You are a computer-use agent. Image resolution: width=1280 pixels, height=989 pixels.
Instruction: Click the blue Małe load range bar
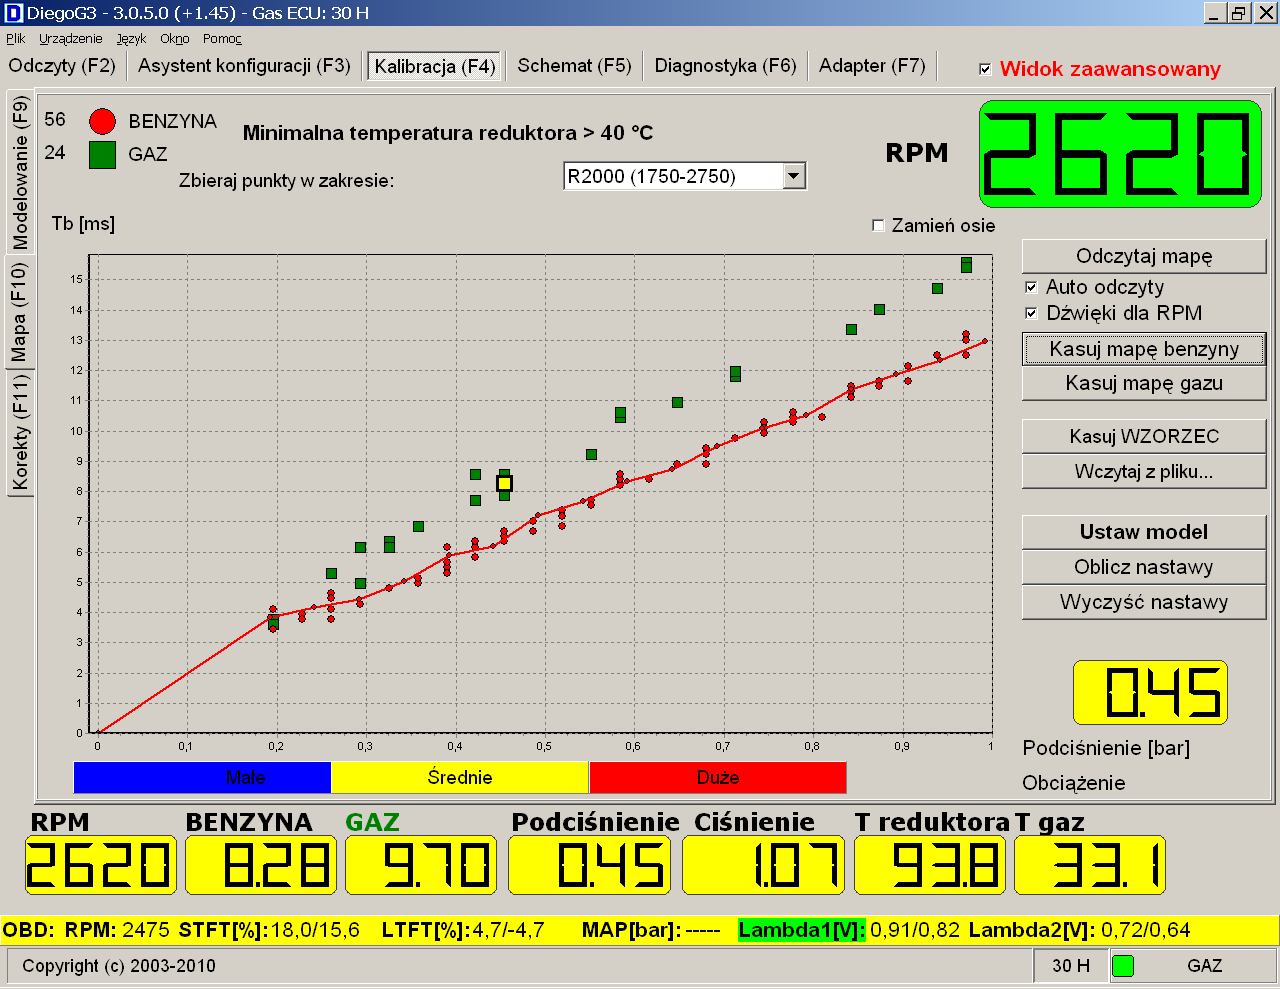202,777
